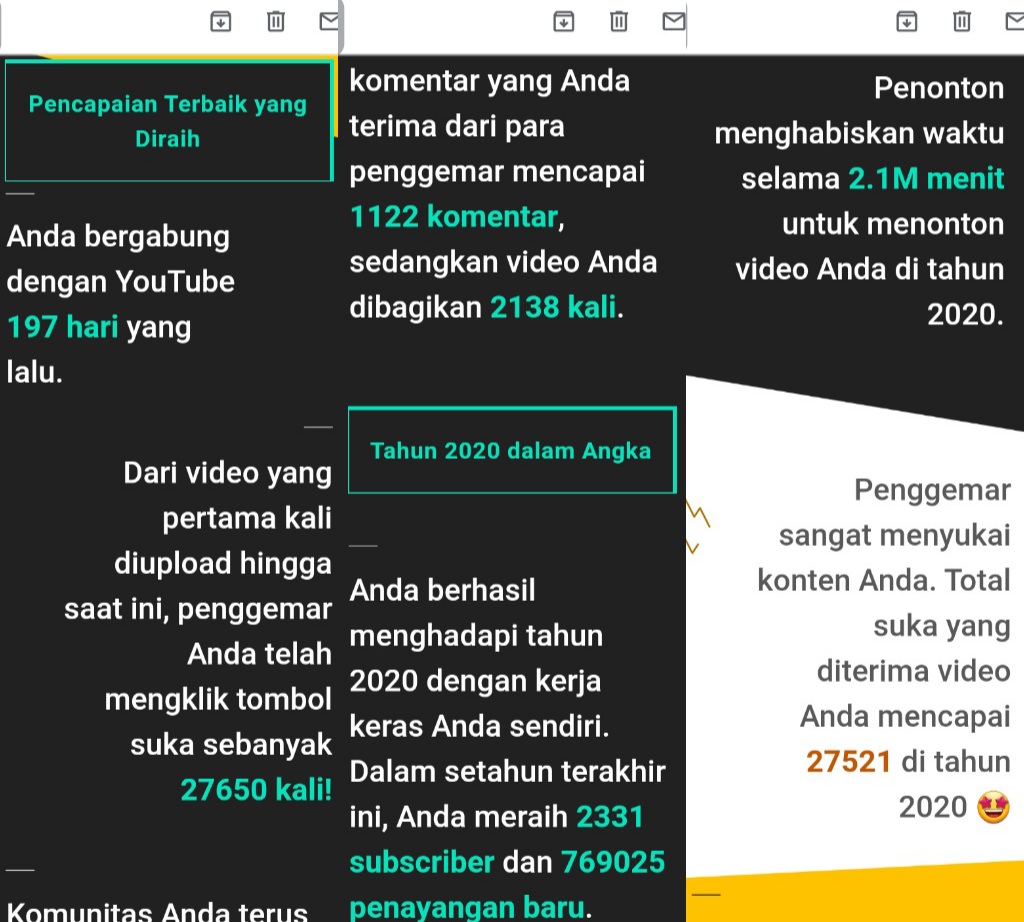The width and height of the screenshot is (1024, 922).
Task: Tap the envelope icon in the right screenshot
Action: 1014,22
